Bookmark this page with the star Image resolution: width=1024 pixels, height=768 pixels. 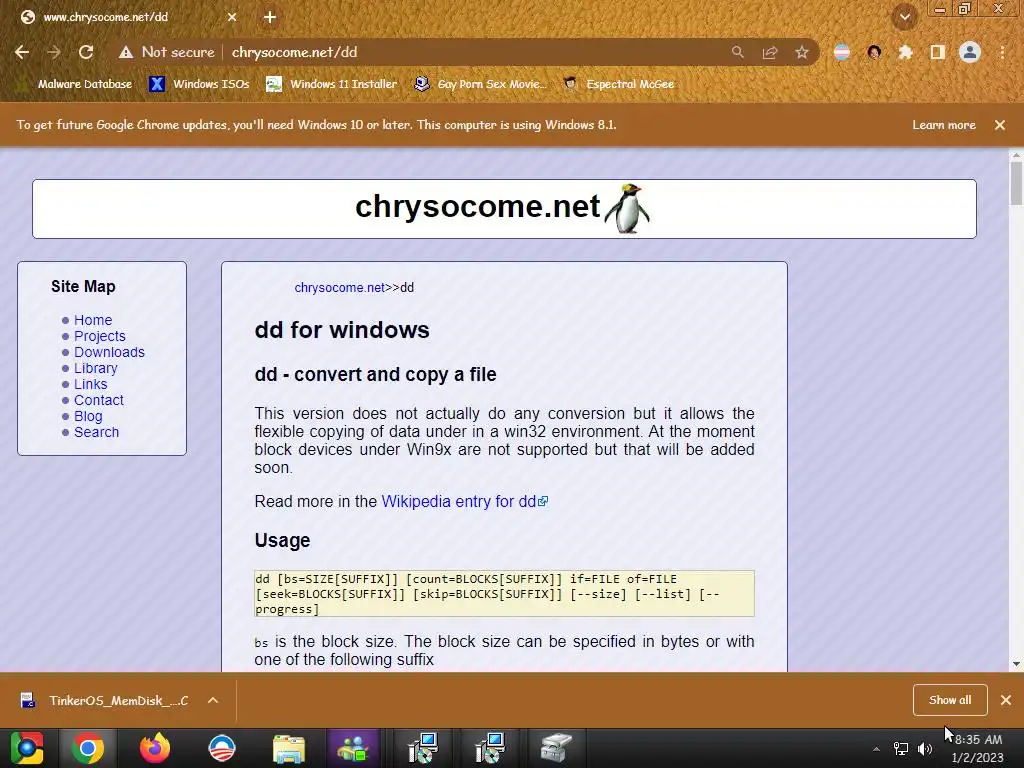pyautogui.click(x=802, y=52)
